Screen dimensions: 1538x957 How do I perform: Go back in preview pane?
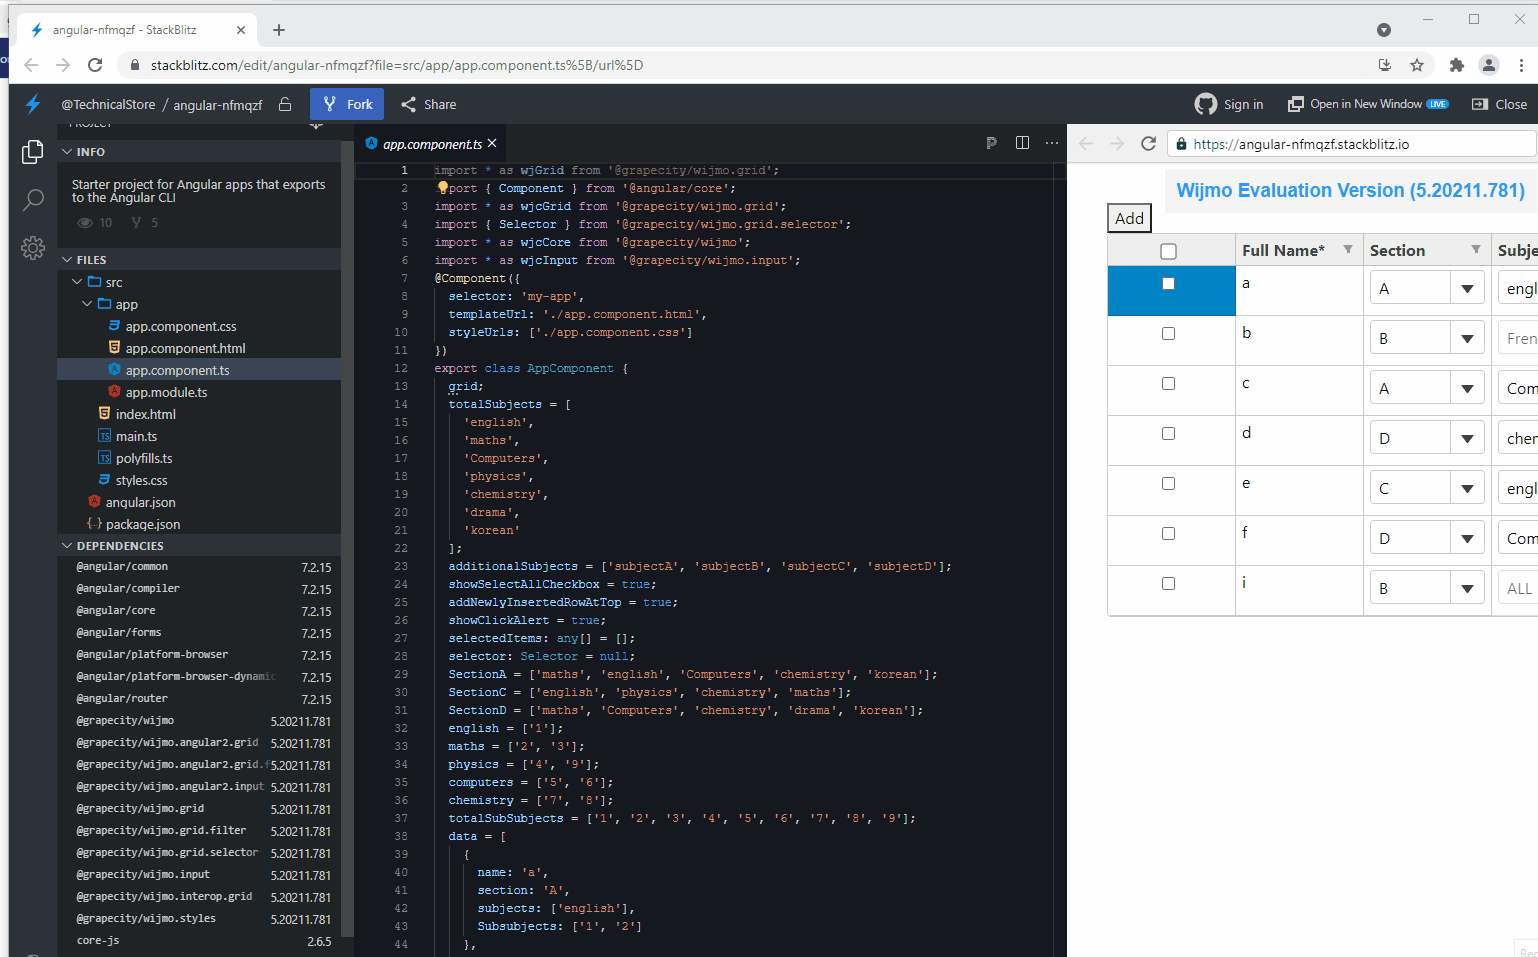[x=1086, y=144]
